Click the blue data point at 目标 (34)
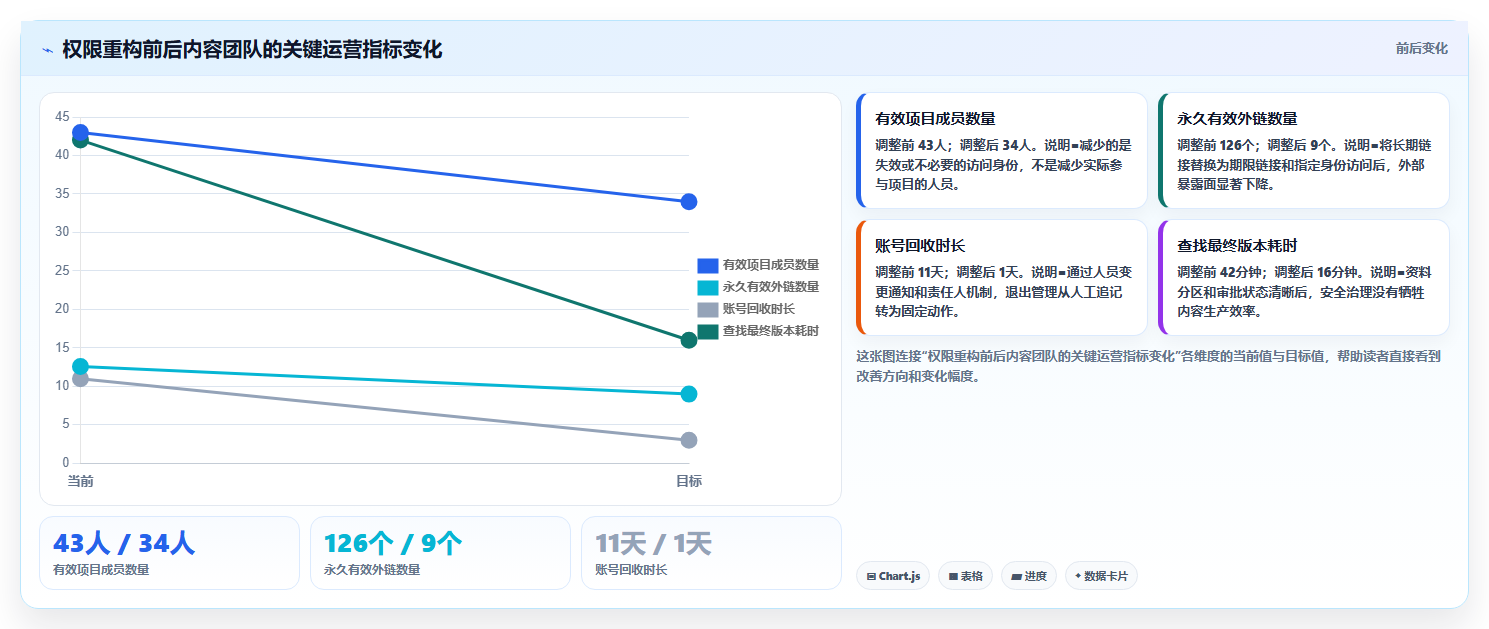The width and height of the screenshot is (1489, 629). point(689,202)
